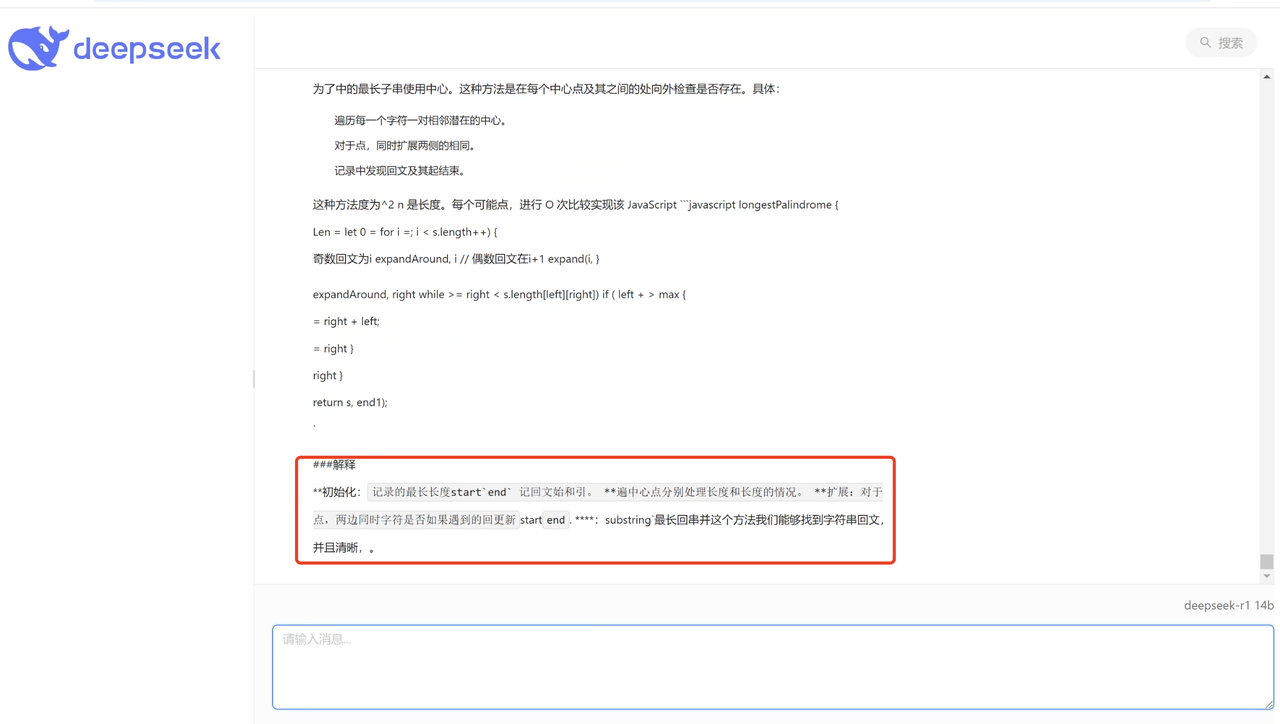This screenshot has width=1280, height=724.
Task: Click the text 'substring`最长回串'
Action: coord(651,520)
